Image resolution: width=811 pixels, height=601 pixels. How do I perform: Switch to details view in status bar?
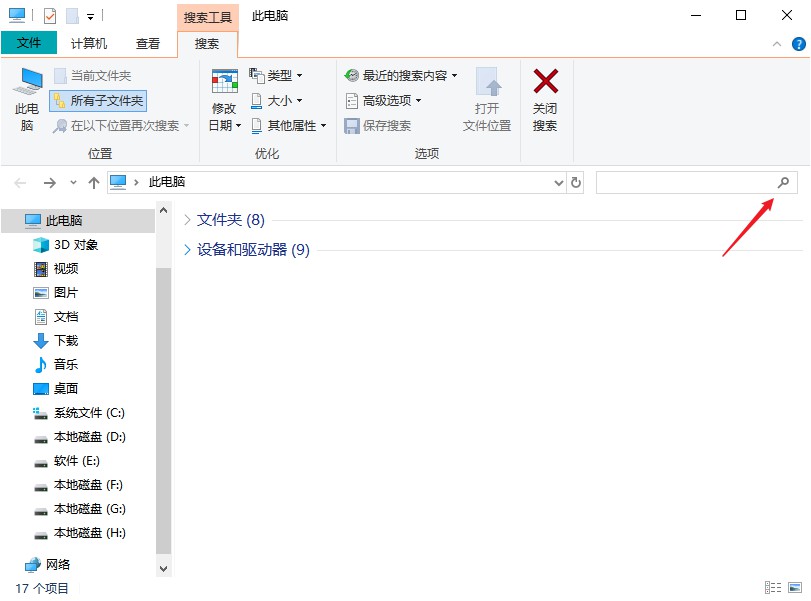pyautogui.click(x=772, y=587)
